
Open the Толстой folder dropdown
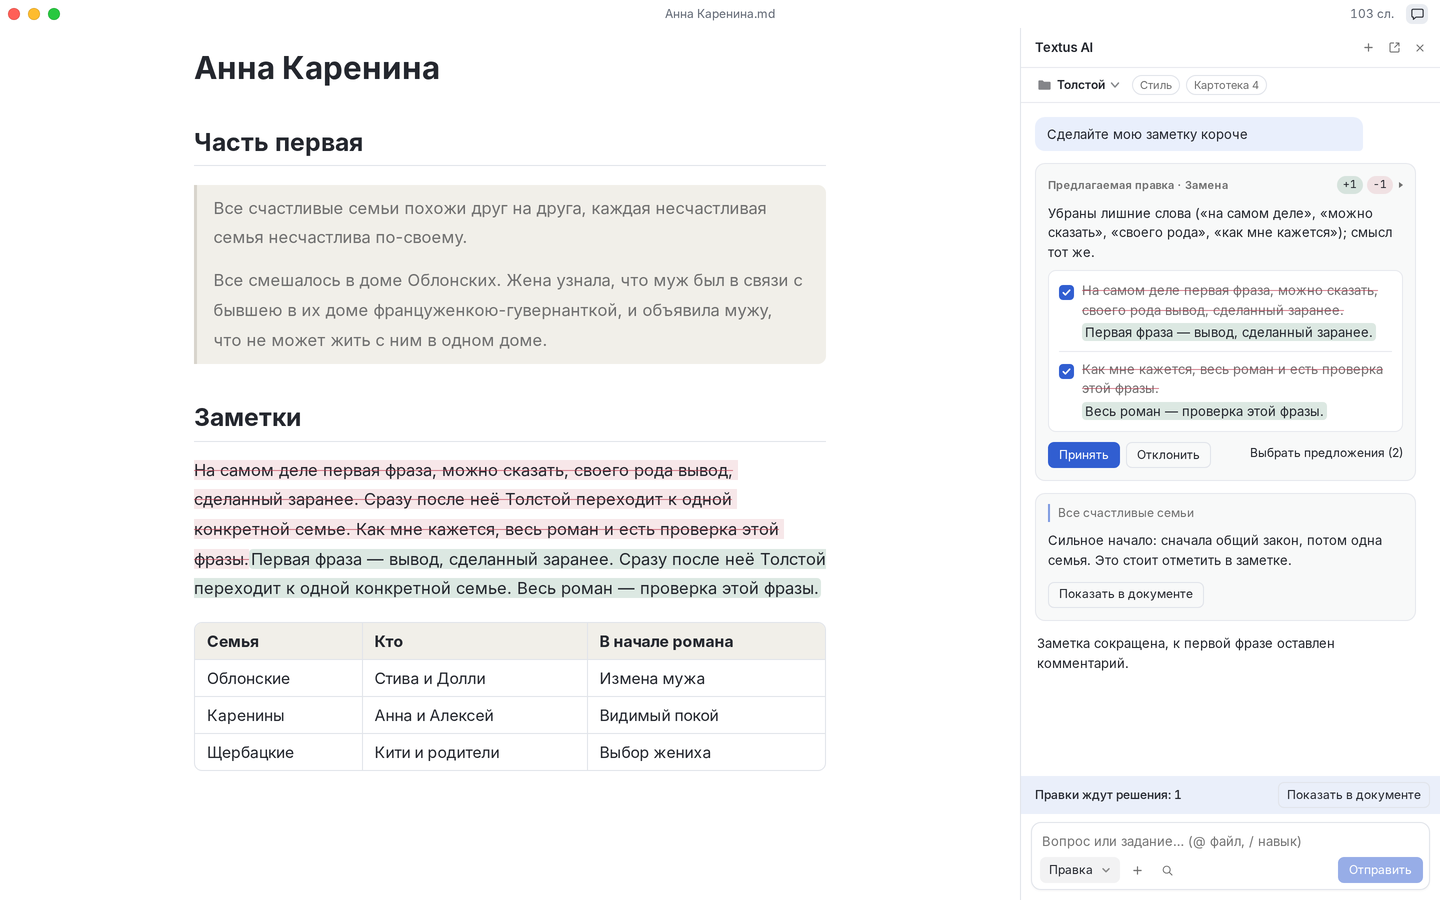point(1079,85)
